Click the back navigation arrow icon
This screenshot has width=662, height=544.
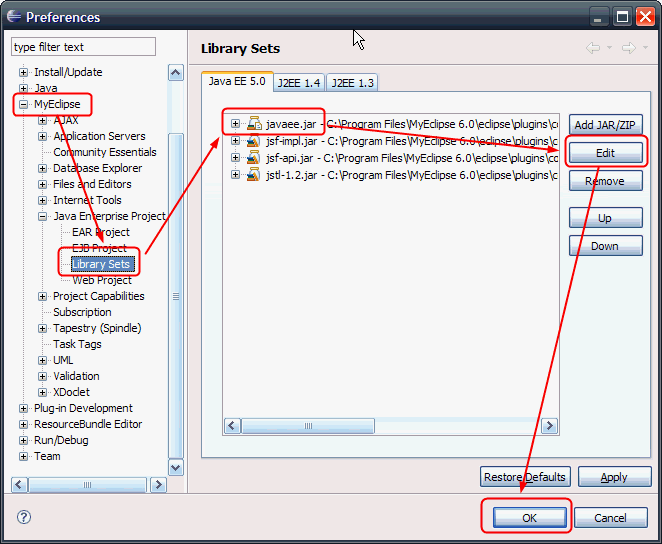[x=593, y=48]
